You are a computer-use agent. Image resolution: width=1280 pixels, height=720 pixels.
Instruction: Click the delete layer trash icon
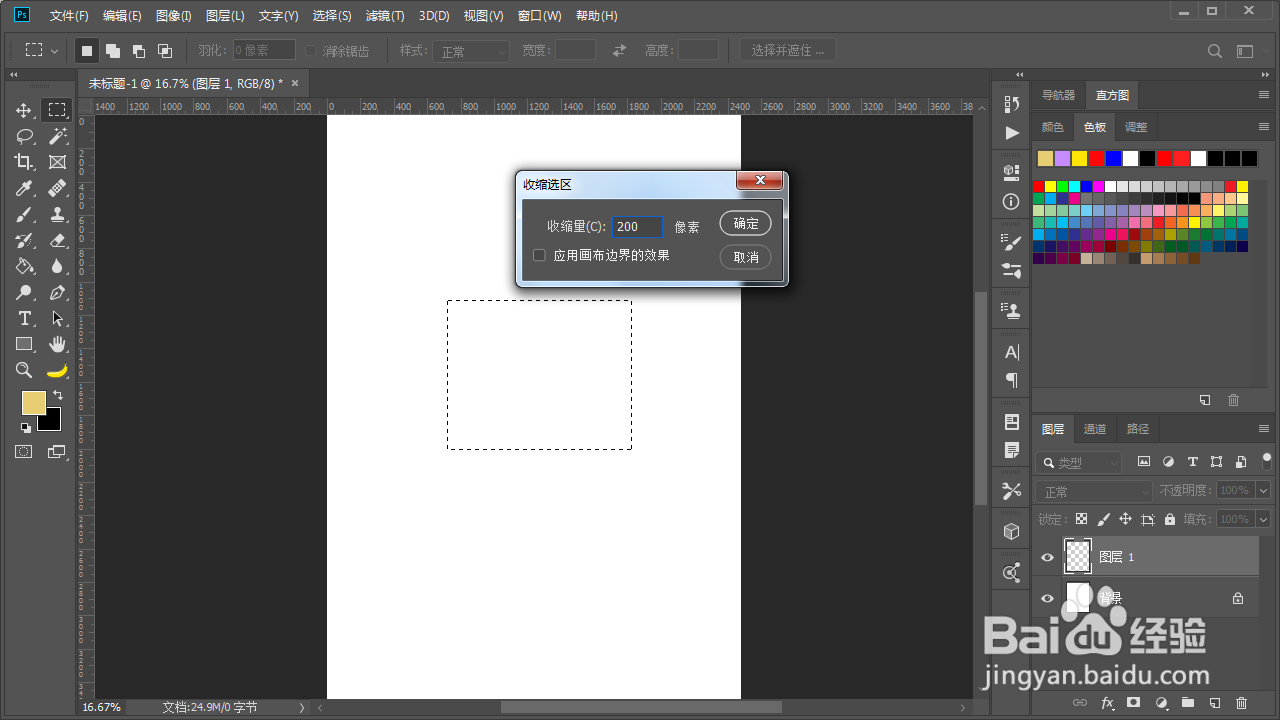[x=1242, y=703]
